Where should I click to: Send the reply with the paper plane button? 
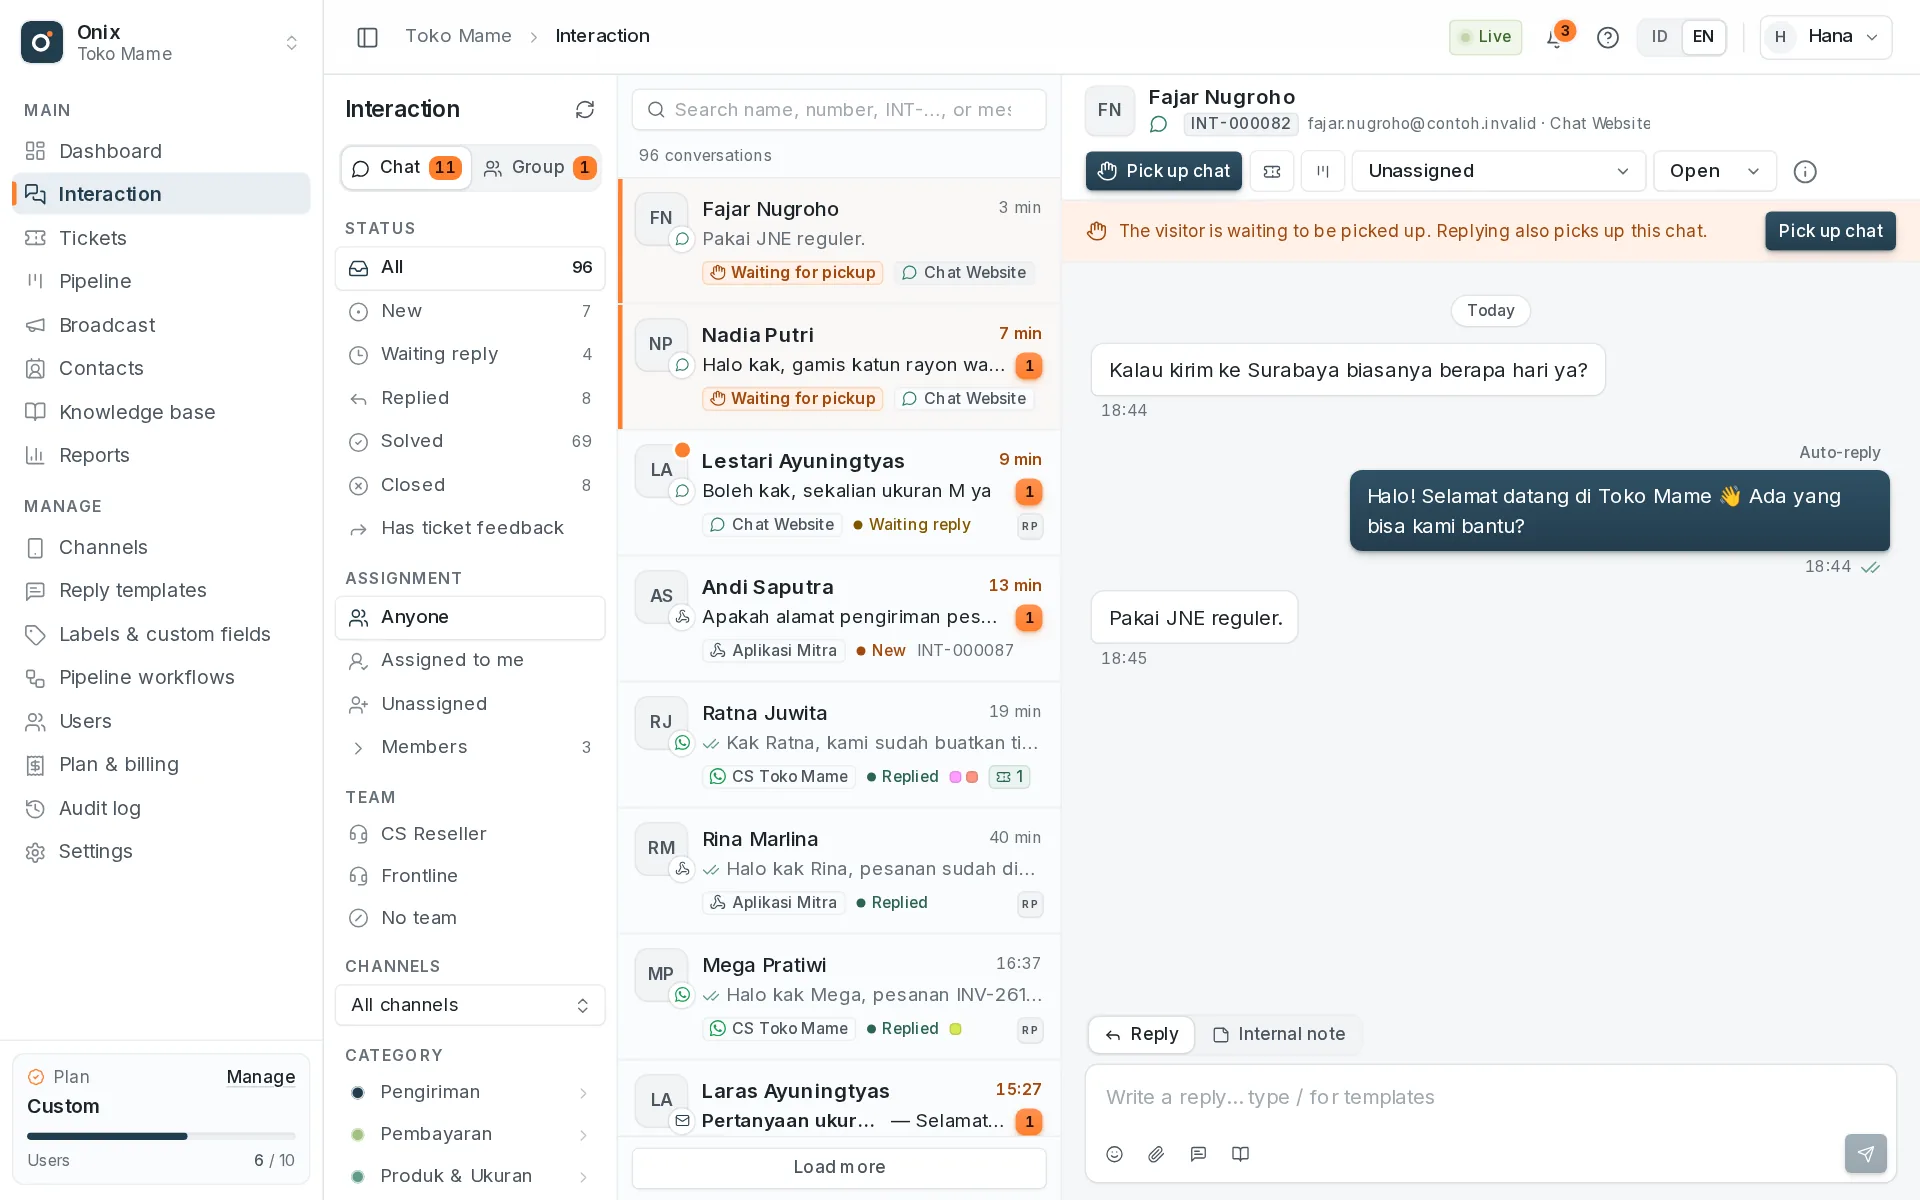tap(1865, 1153)
